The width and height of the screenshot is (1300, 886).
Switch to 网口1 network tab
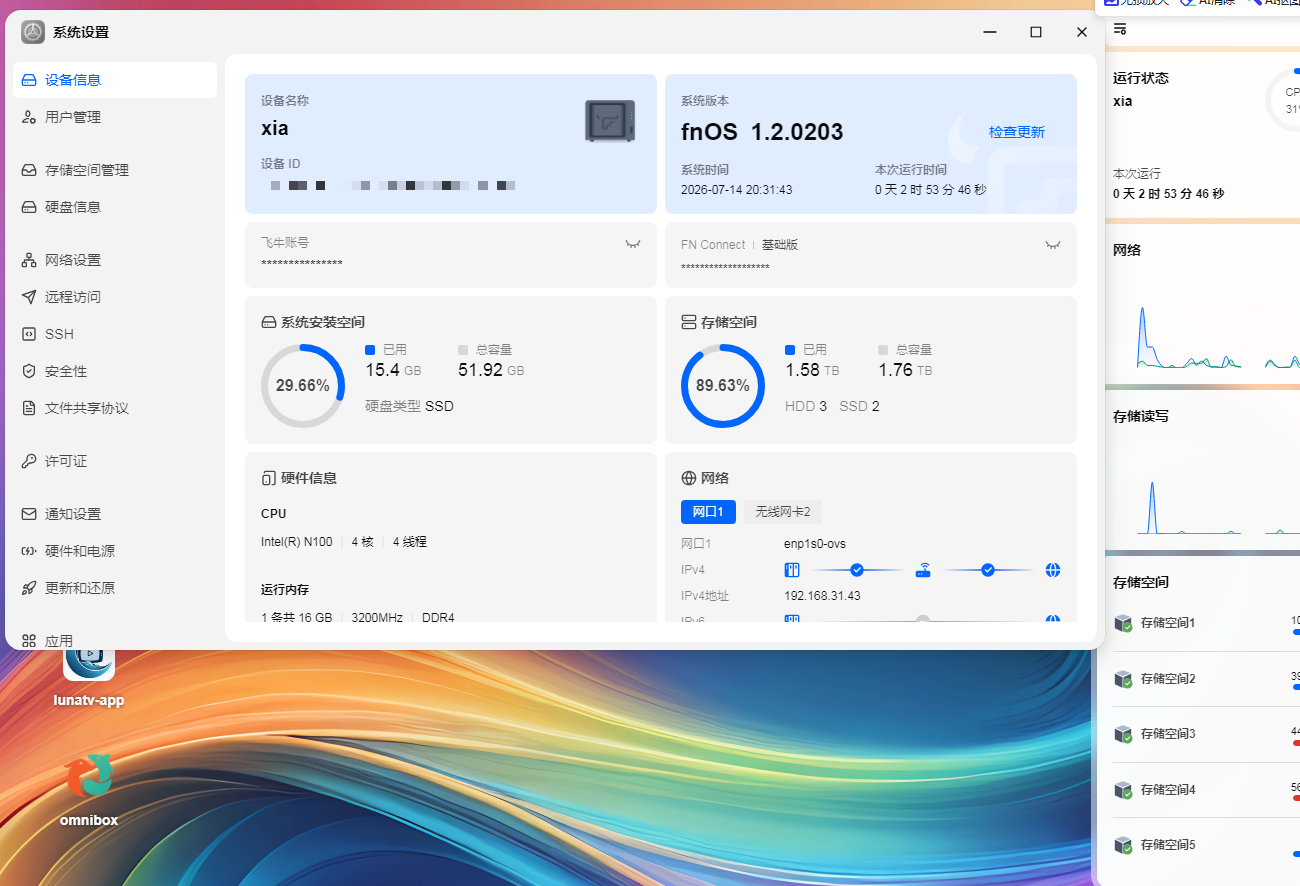click(x=708, y=512)
